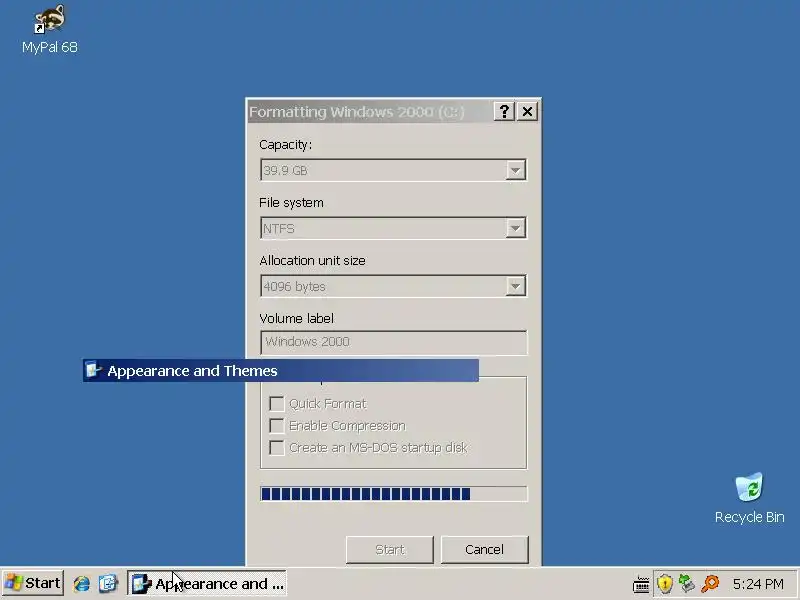Open the File system NTFS dropdown
The image size is (800, 600).
tap(515, 228)
